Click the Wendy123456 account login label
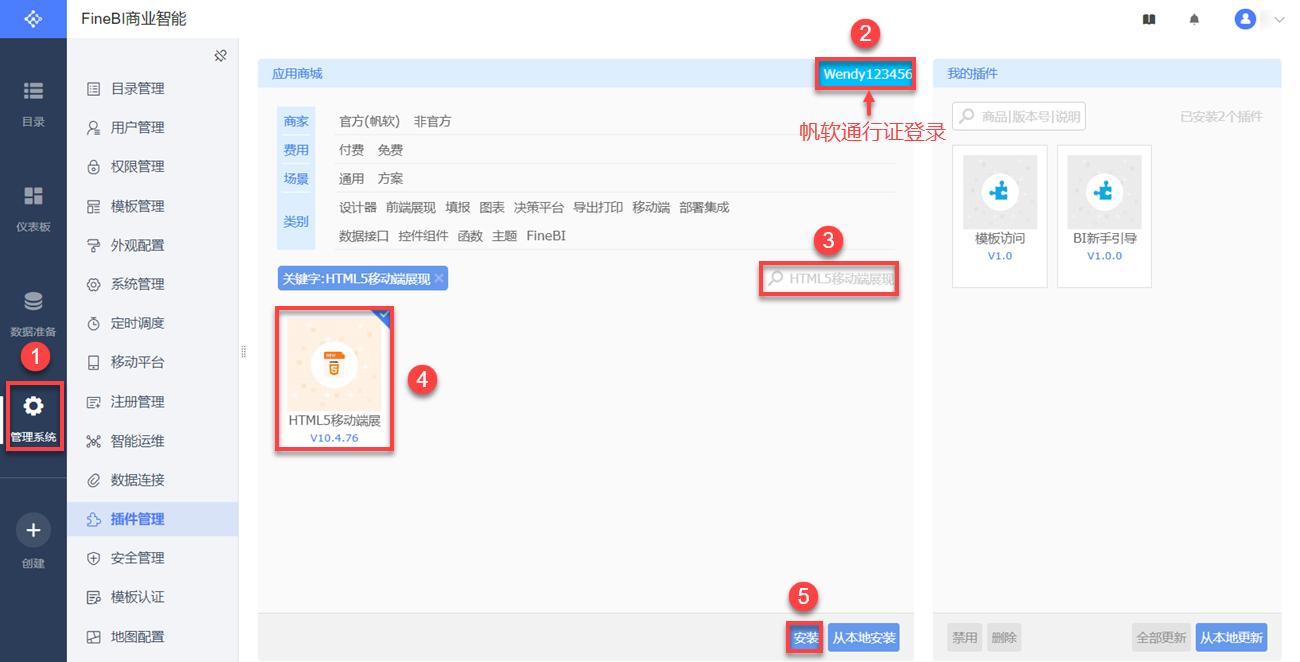1300x662 pixels. tap(867, 74)
